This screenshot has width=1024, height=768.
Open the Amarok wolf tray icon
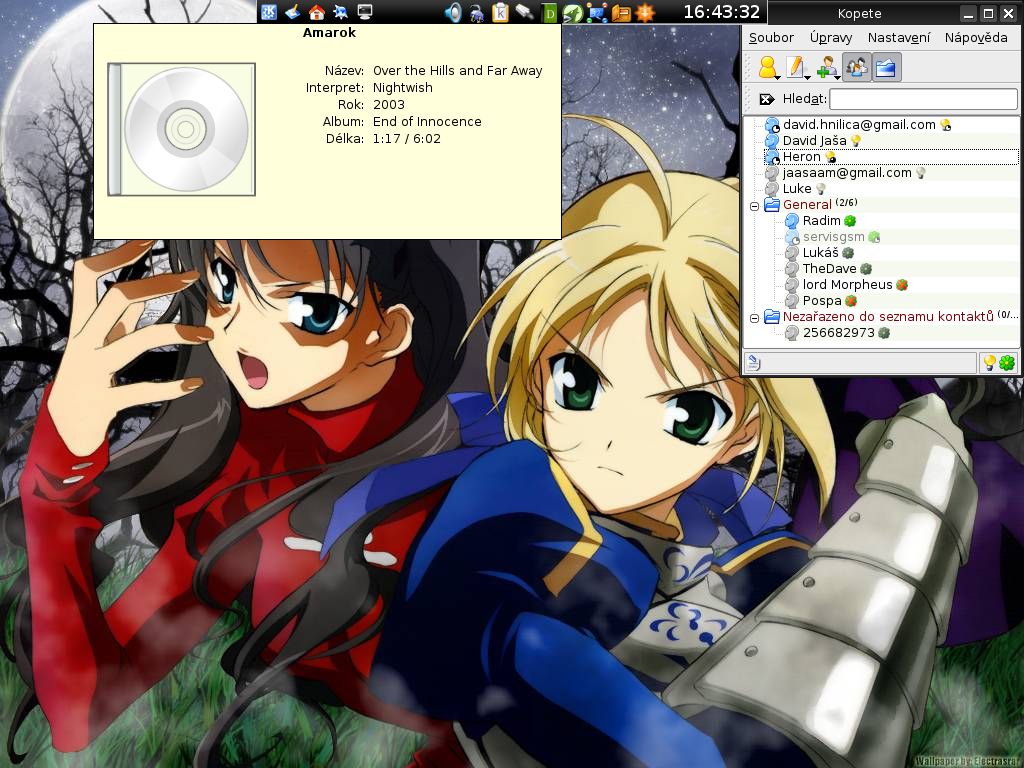pyautogui.click(x=477, y=13)
